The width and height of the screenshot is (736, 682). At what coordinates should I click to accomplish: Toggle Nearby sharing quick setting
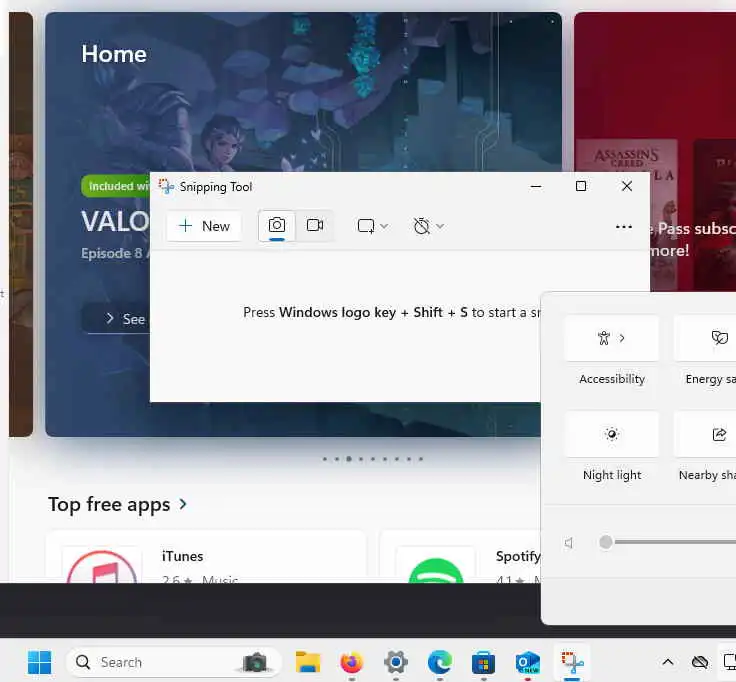click(706, 434)
